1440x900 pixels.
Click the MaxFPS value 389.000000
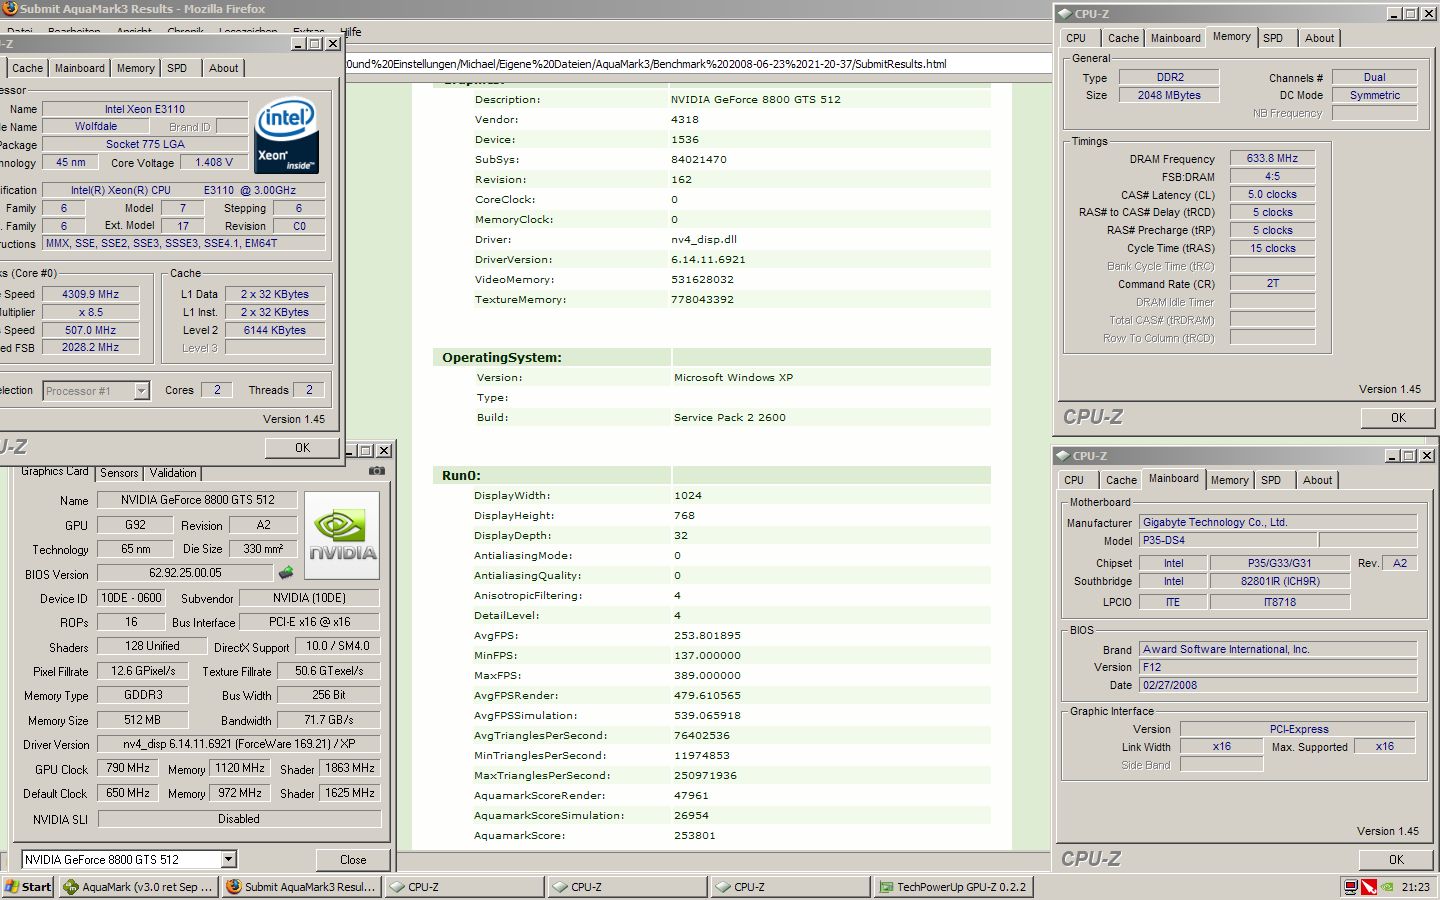tap(707, 676)
